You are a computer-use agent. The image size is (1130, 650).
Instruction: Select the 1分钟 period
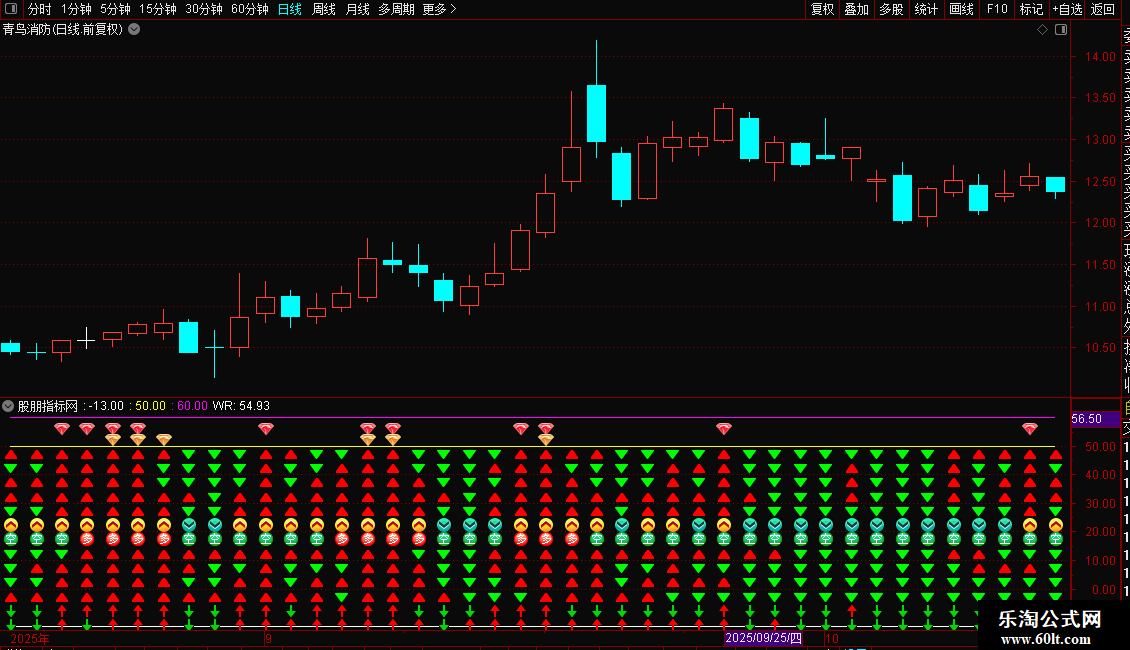pos(76,9)
